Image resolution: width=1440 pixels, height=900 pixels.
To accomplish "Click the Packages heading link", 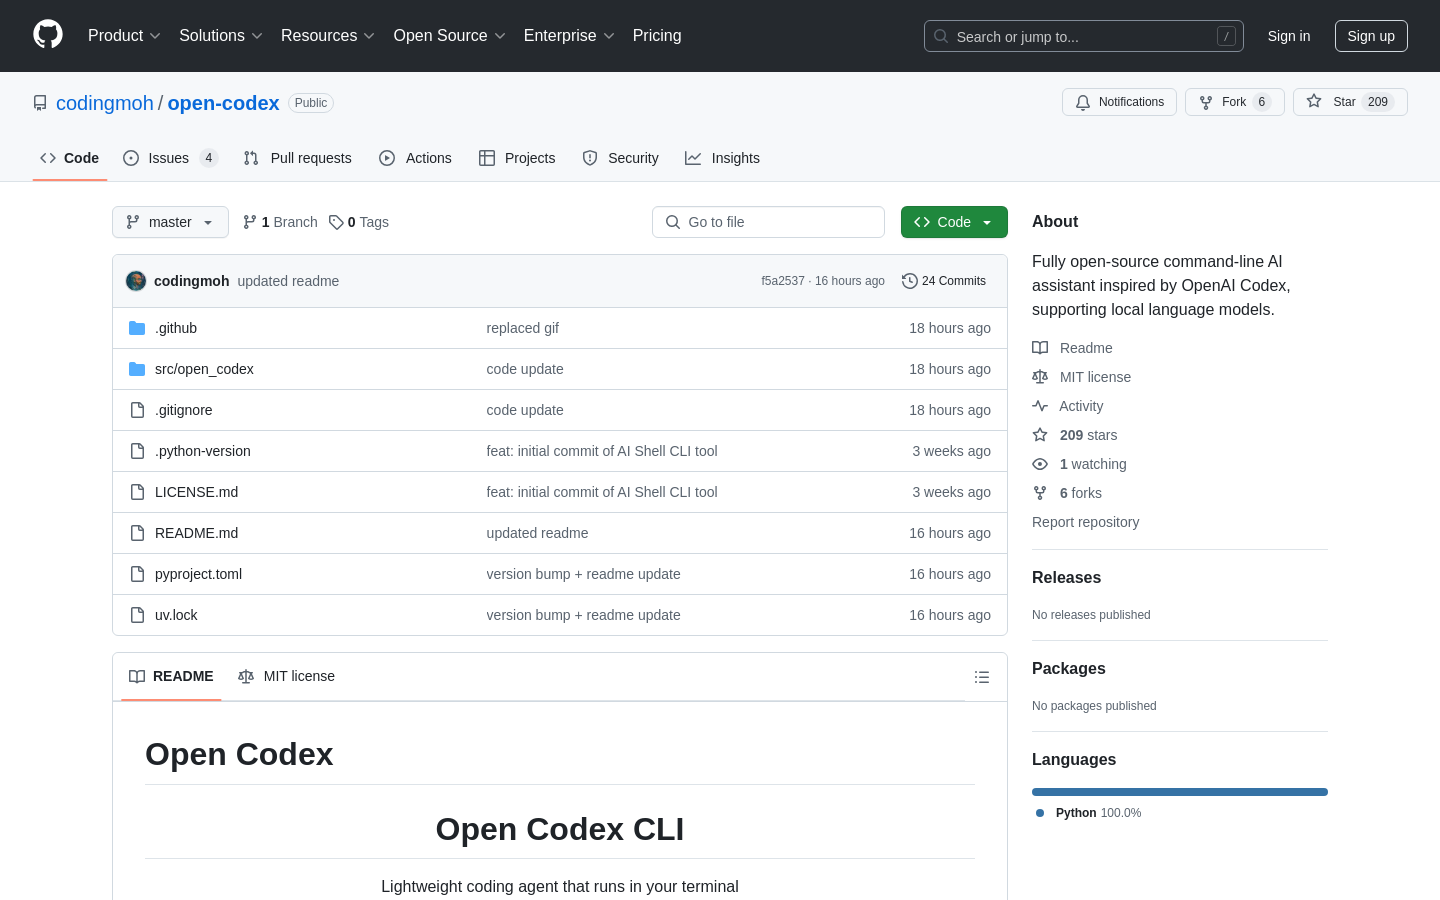I will tap(1069, 669).
